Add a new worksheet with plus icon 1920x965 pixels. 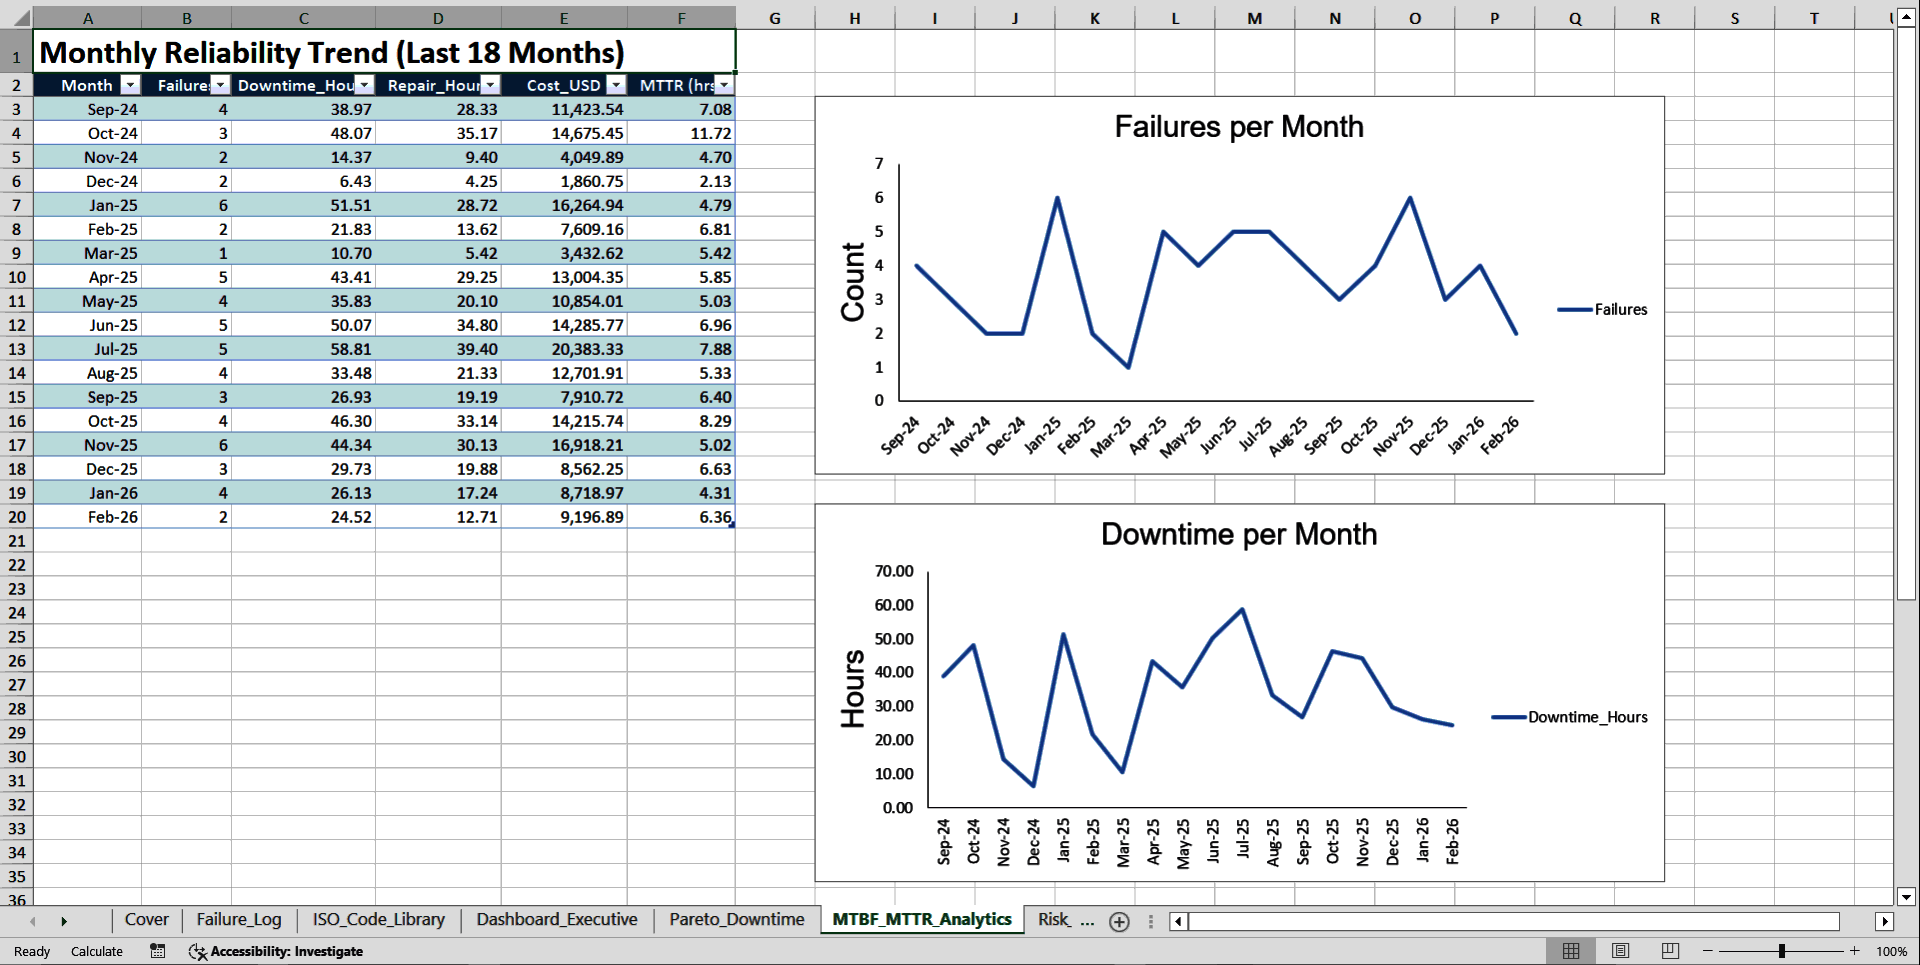[1119, 921]
